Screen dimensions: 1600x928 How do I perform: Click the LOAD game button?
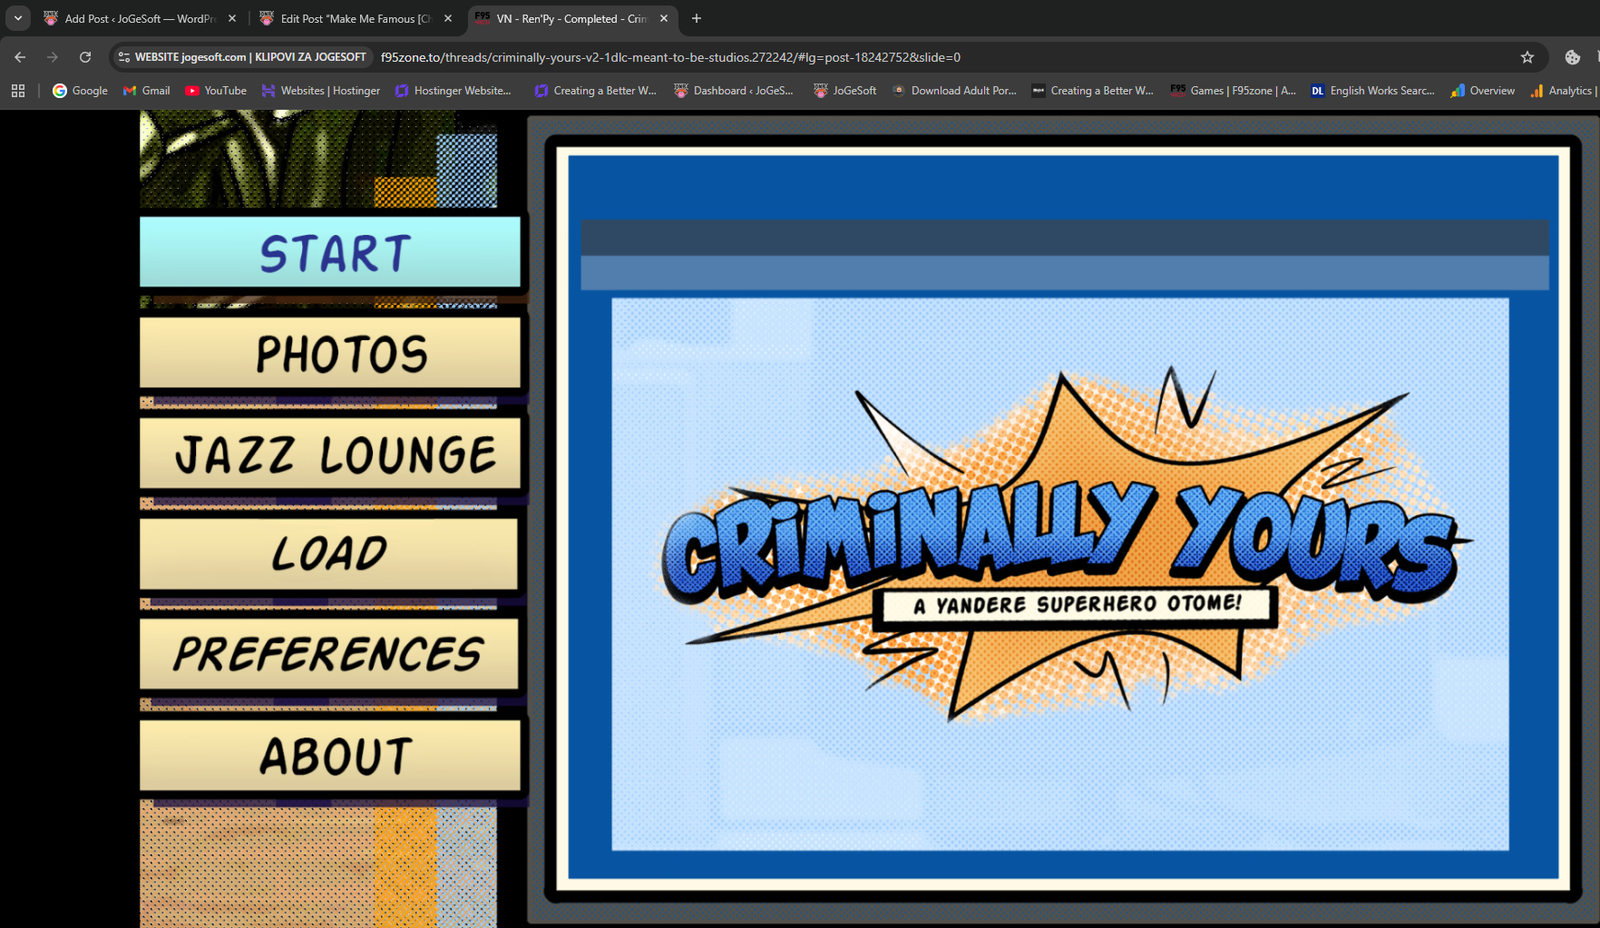pos(330,553)
